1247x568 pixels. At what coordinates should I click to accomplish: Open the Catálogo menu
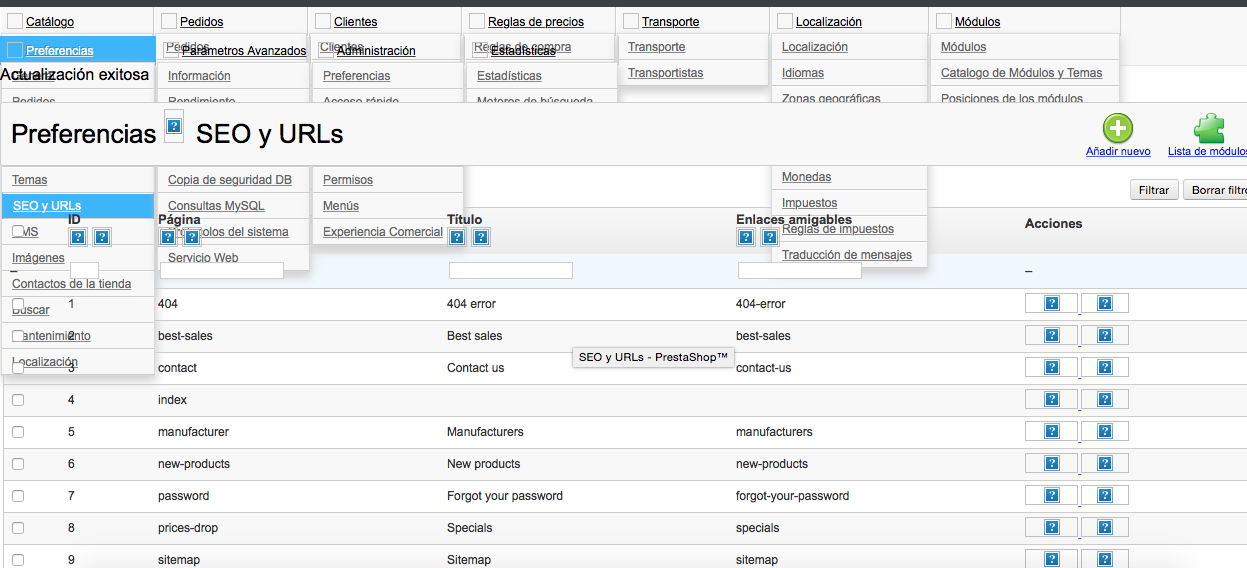[x=49, y=21]
